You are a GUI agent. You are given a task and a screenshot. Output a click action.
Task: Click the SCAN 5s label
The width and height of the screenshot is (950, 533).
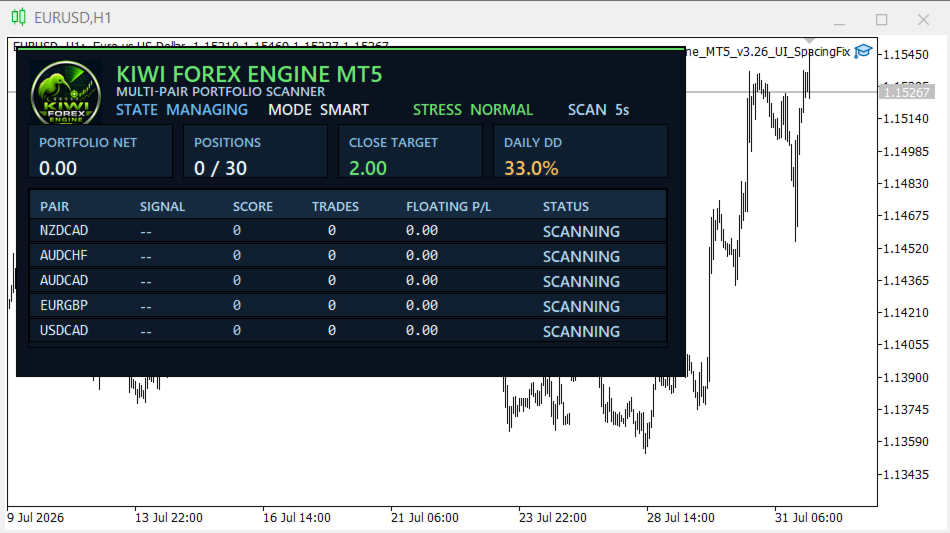point(599,110)
